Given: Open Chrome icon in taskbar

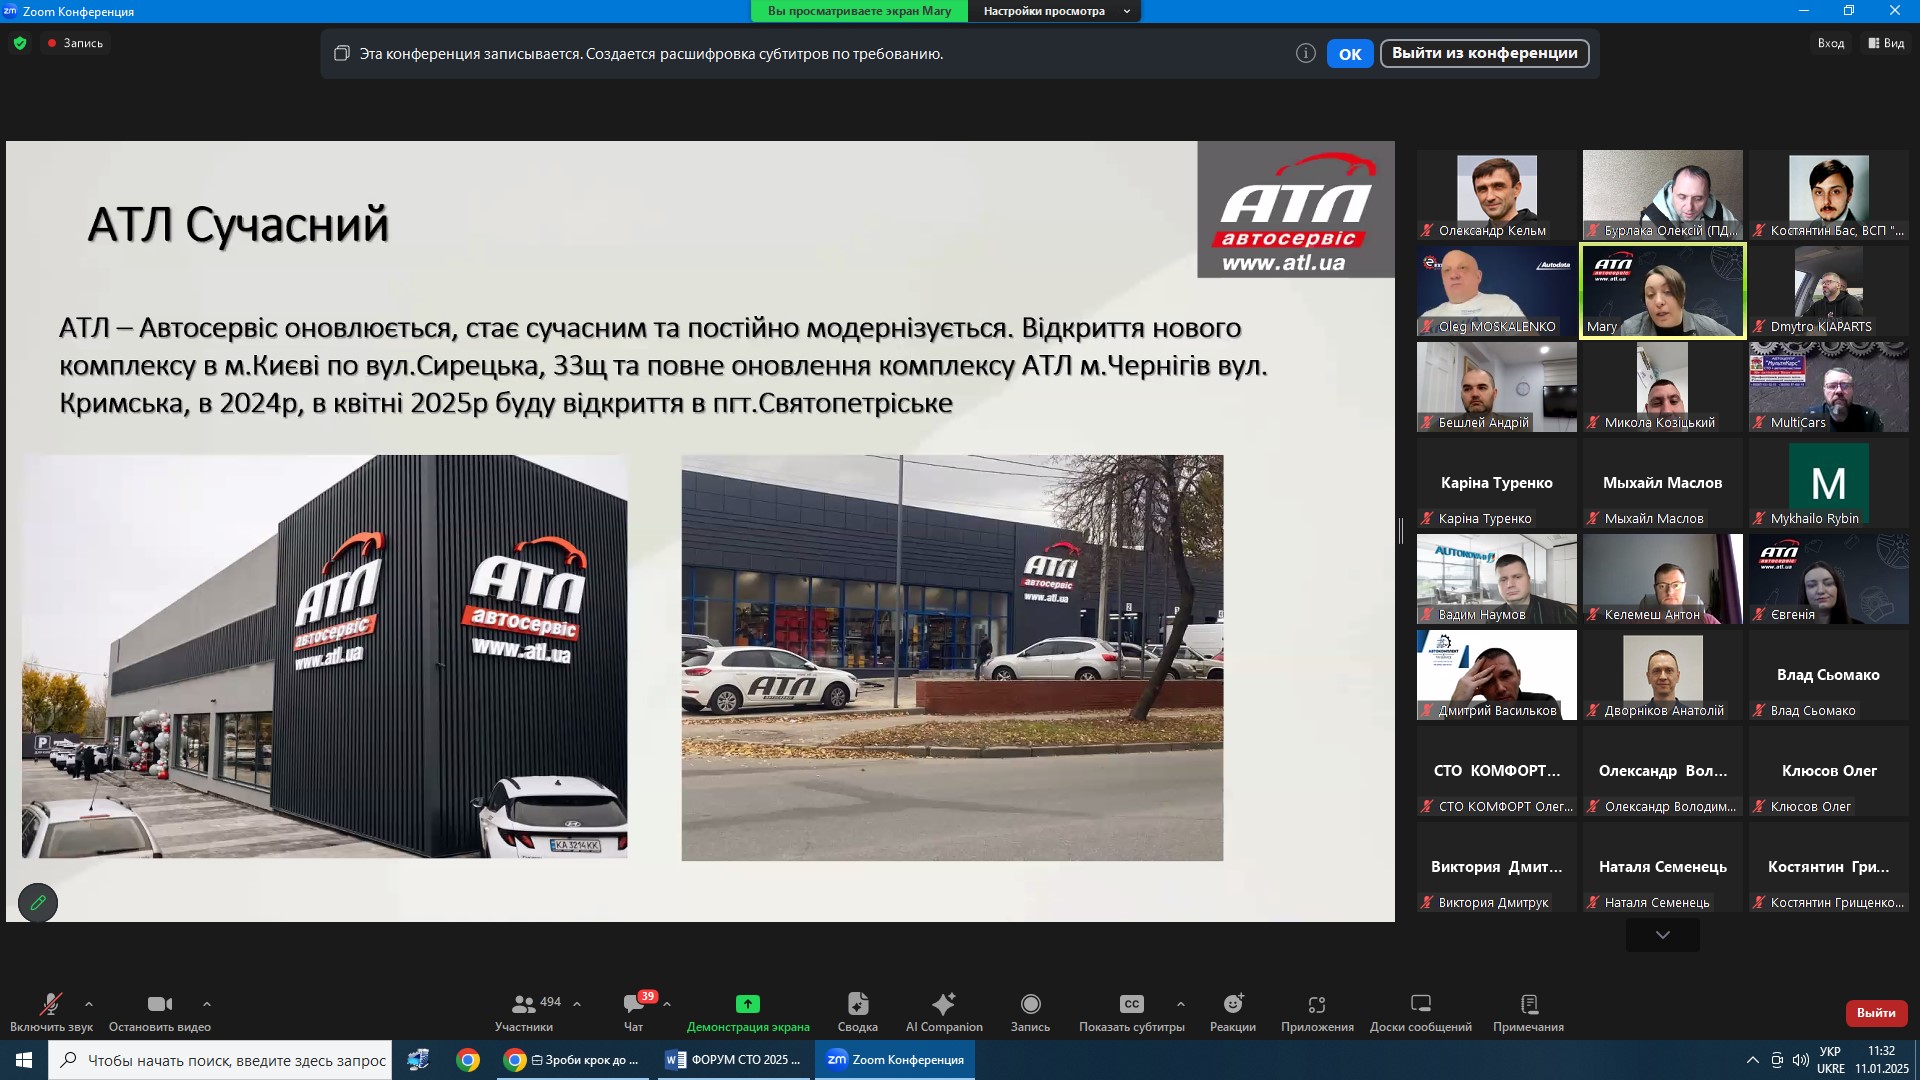Looking at the screenshot, I should point(467,1060).
